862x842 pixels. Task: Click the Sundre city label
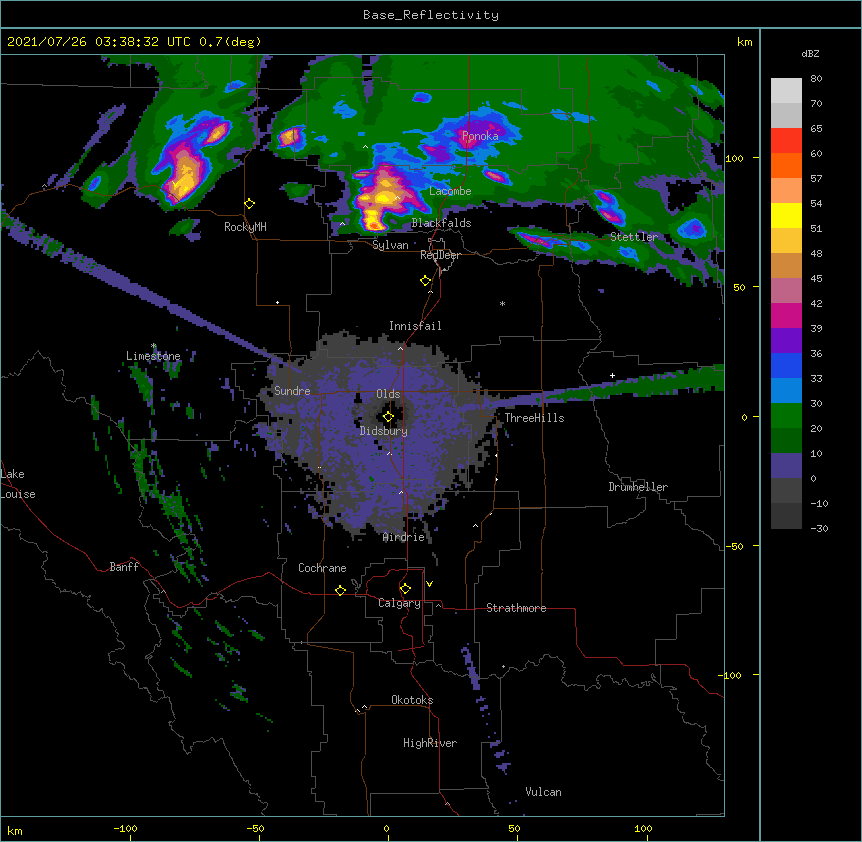pos(292,391)
